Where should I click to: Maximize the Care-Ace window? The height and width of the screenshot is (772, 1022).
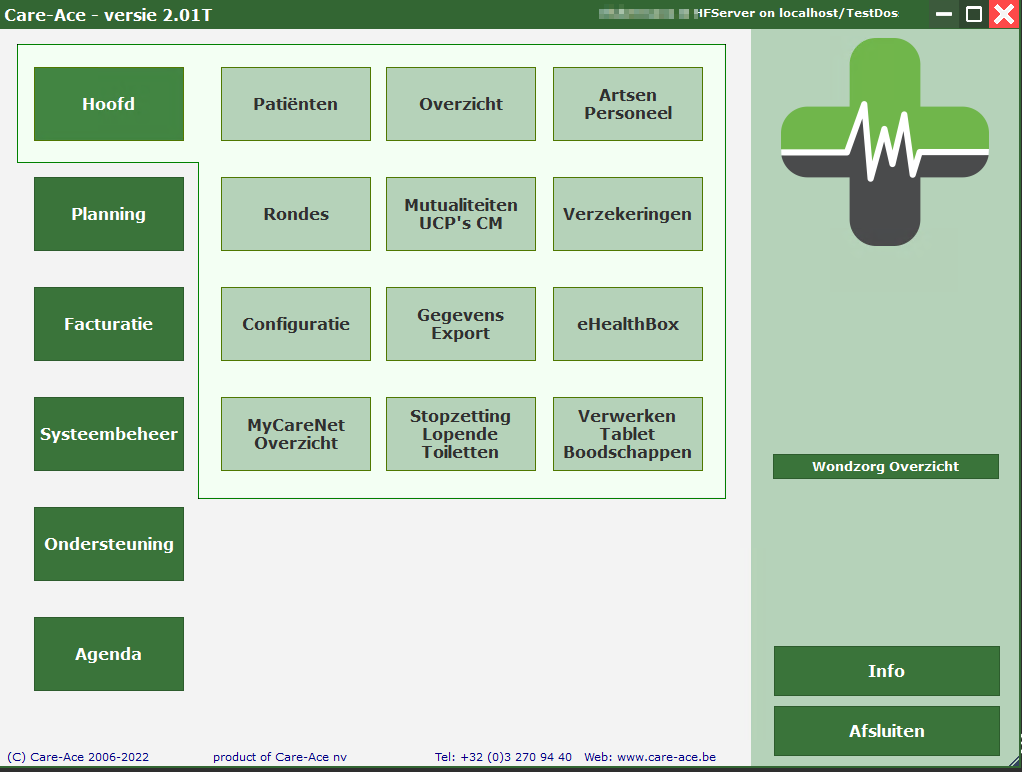coord(973,14)
